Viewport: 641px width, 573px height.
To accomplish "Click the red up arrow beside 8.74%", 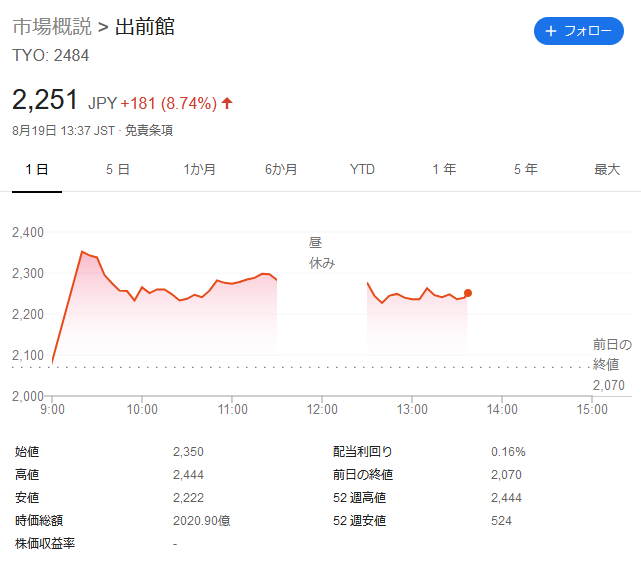I will [227, 103].
